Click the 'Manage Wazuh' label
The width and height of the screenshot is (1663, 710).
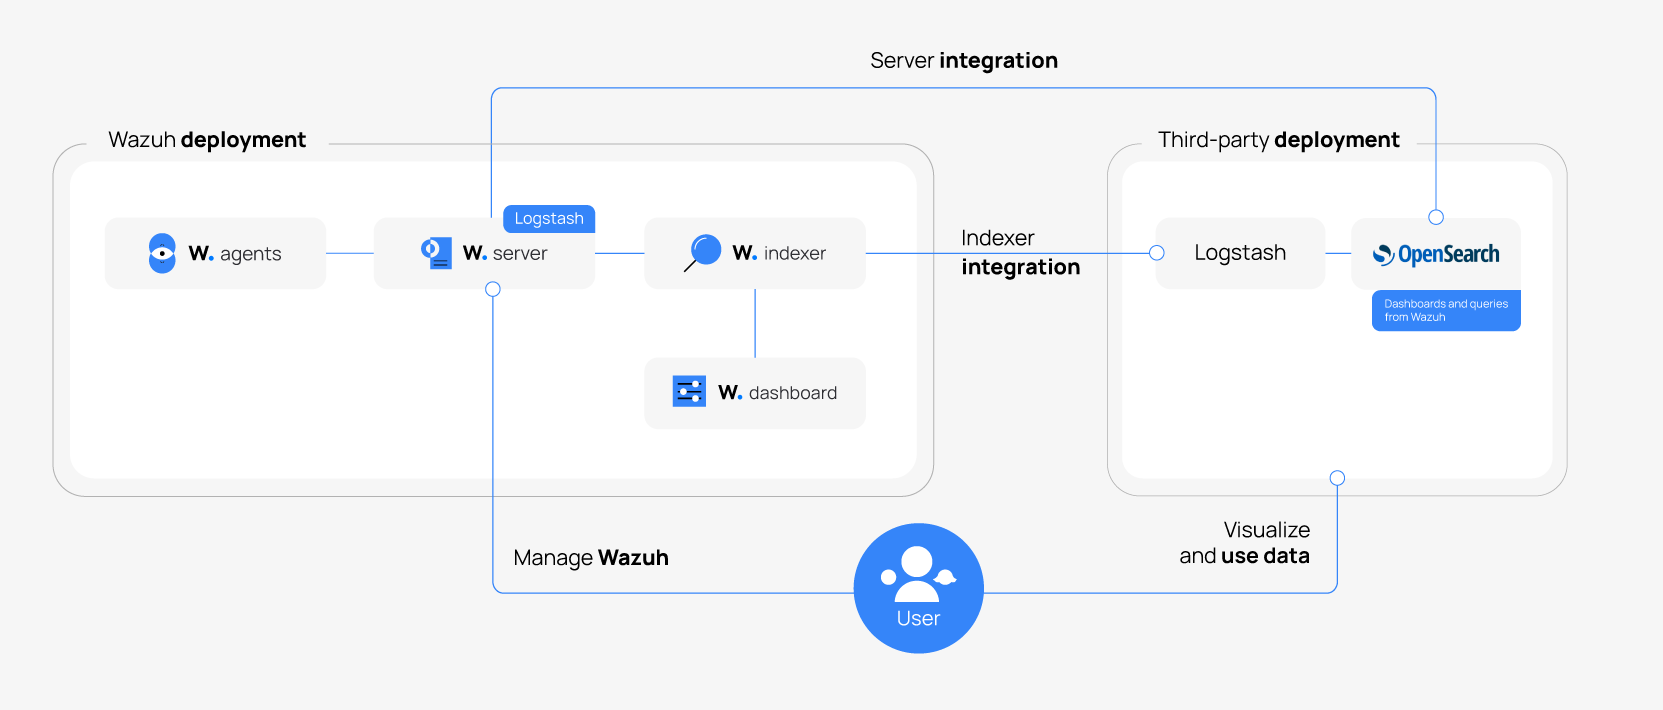click(590, 558)
